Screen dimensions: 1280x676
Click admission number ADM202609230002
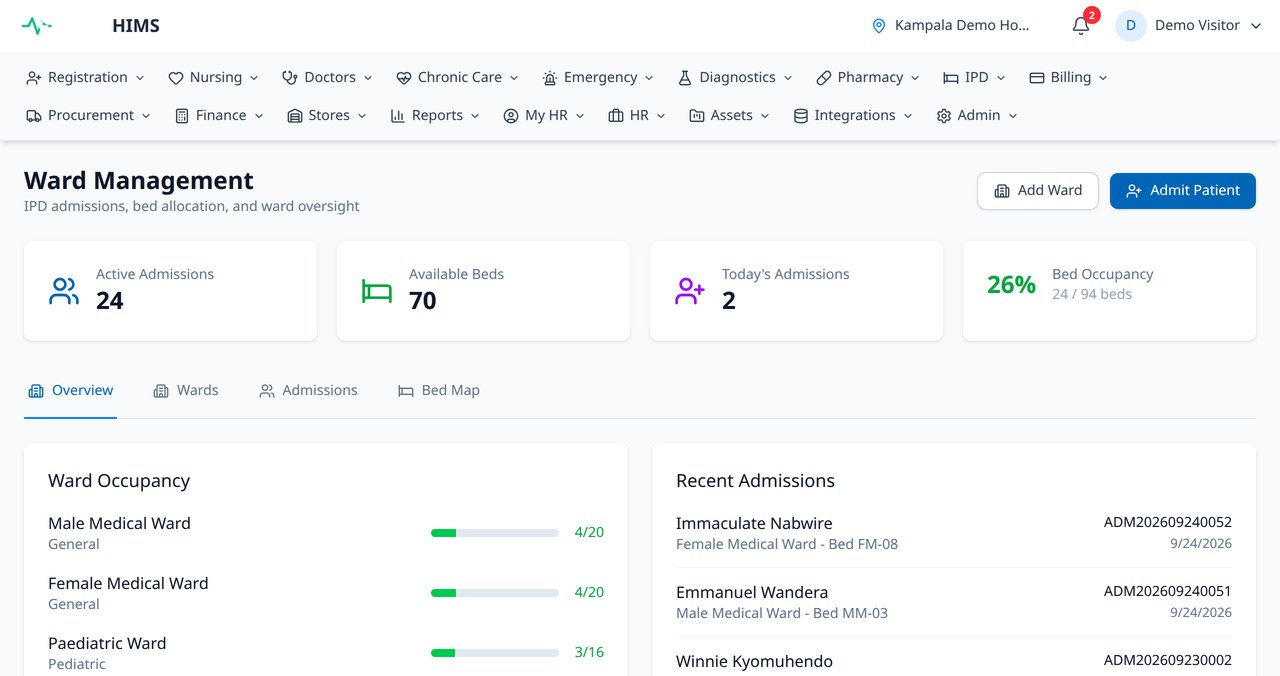(x=1168, y=660)
